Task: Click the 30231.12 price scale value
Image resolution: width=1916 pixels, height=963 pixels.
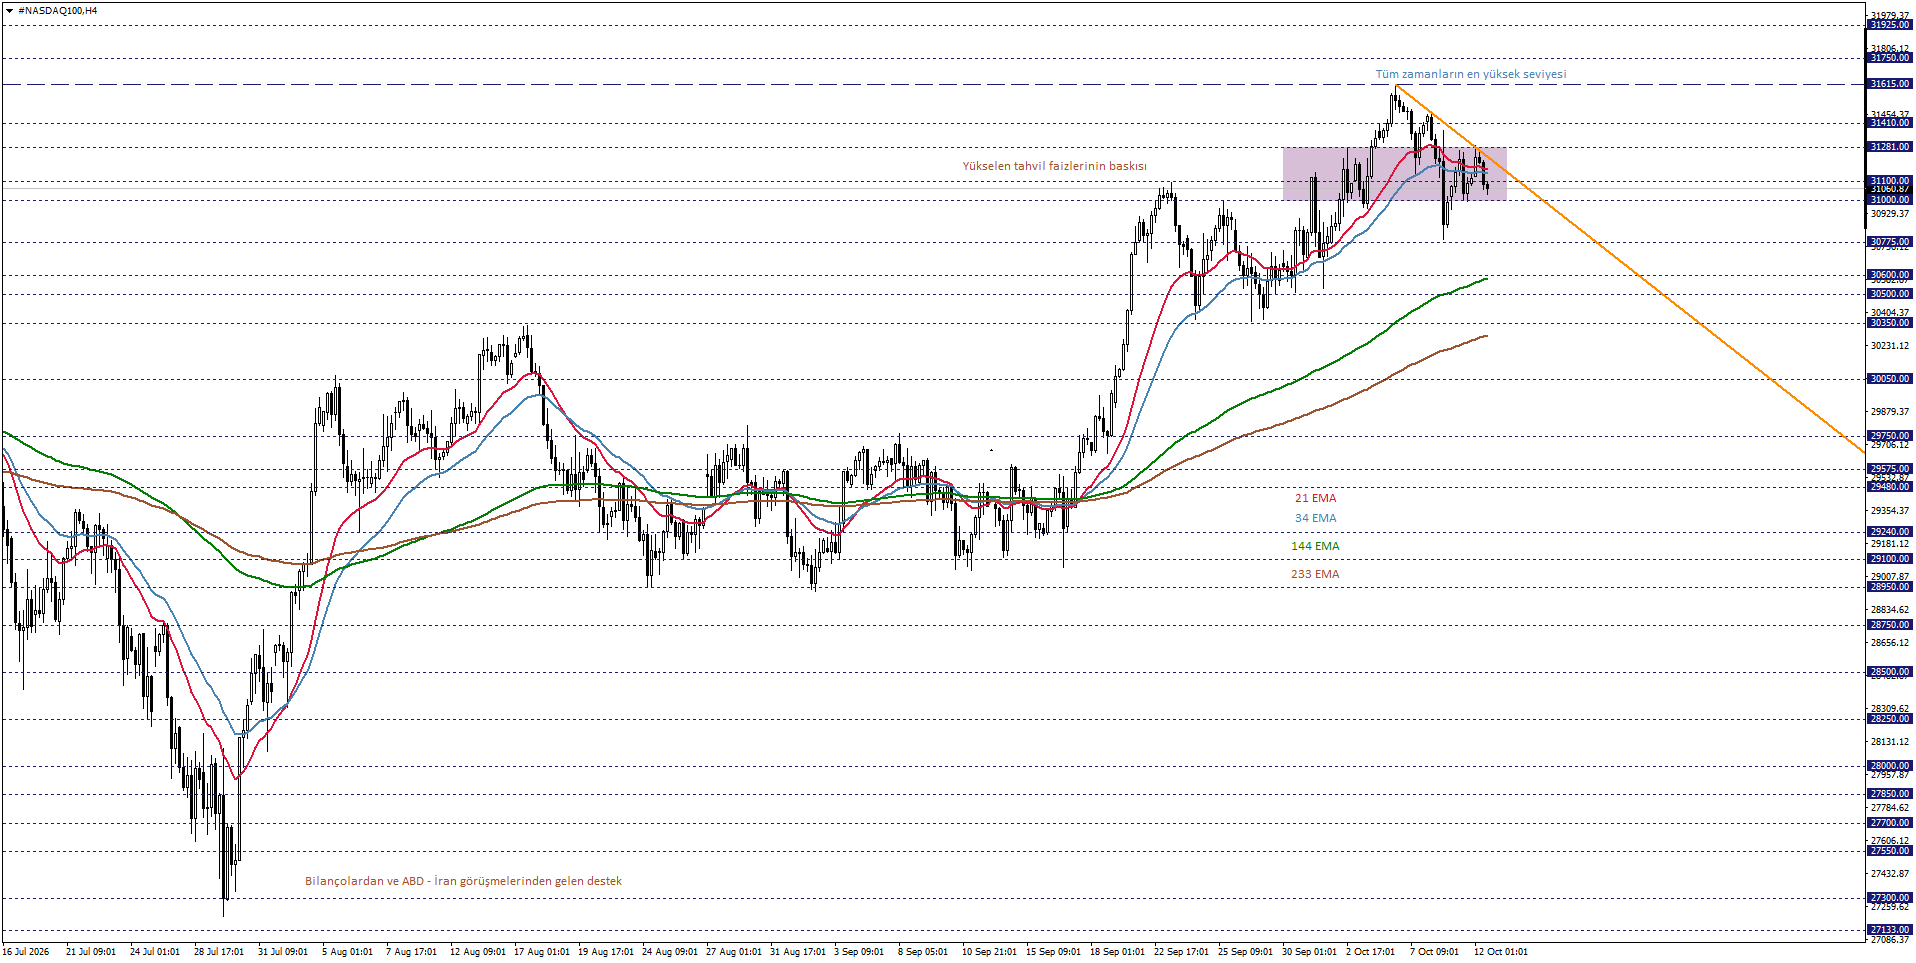Action: pyautogui.click(x=1889, y=346)
